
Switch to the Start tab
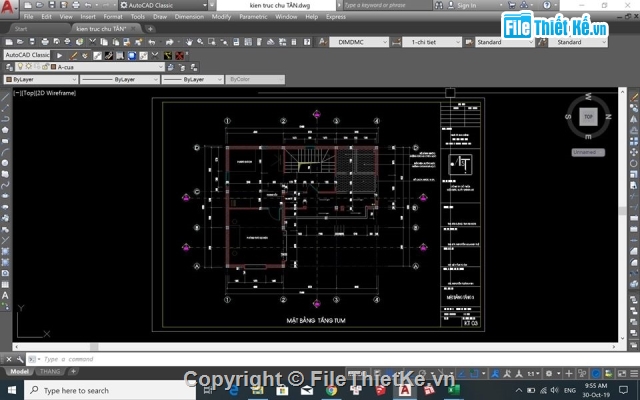pos(21,29)
